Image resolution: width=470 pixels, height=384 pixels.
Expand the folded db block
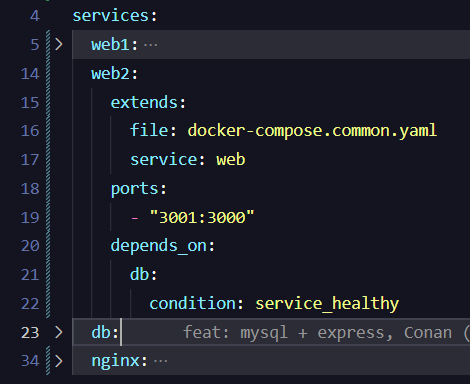pyautogui.click(x=59, y=332)
